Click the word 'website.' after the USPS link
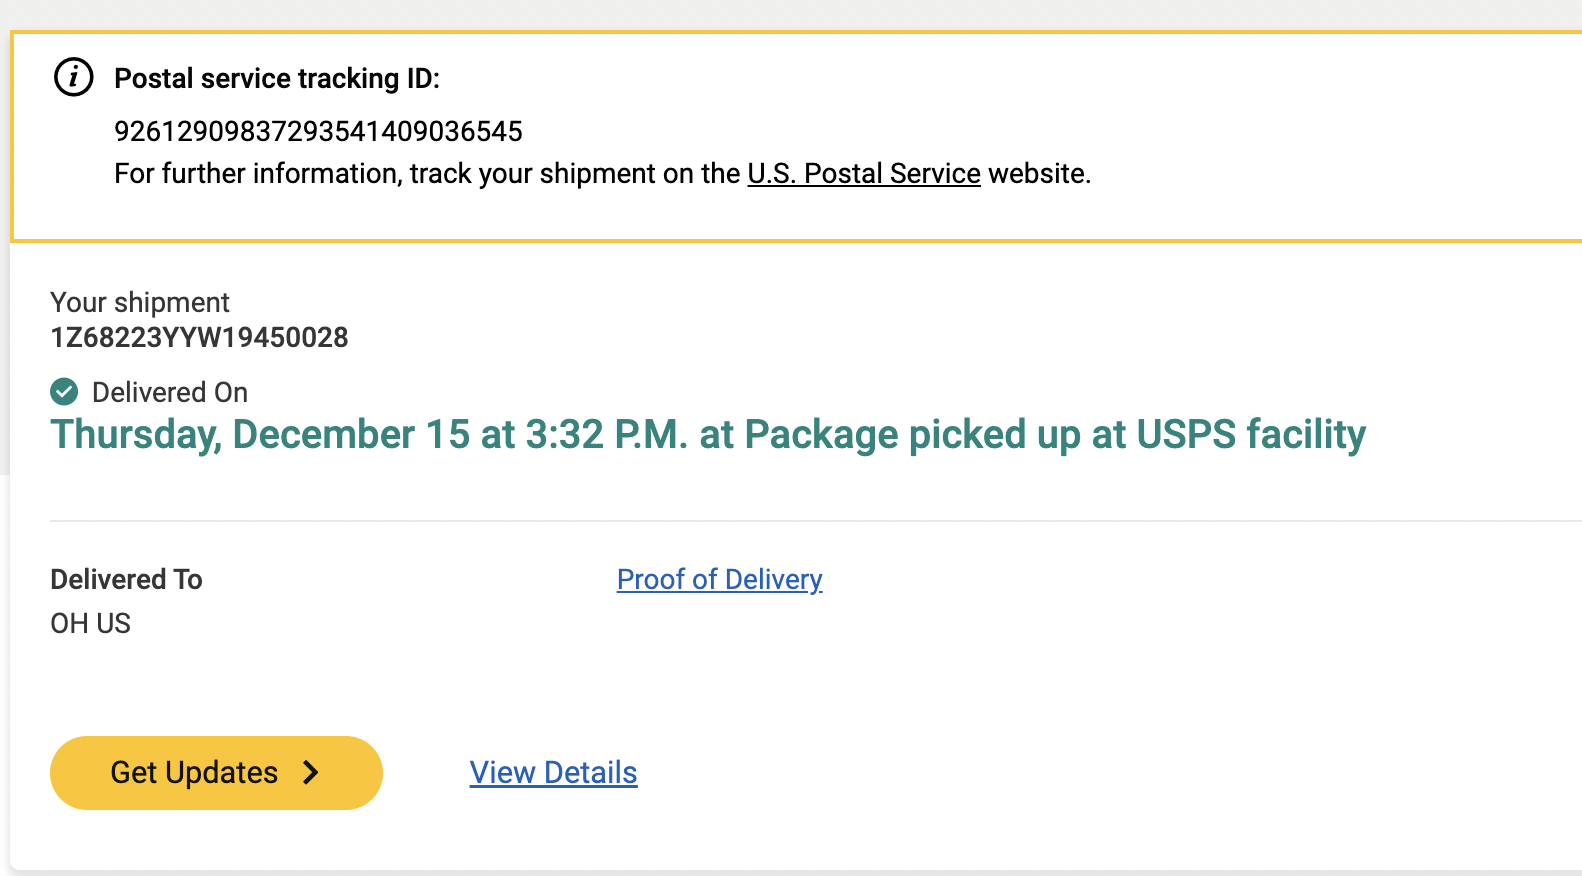The image size is (1582, 876). point(1039,174)
